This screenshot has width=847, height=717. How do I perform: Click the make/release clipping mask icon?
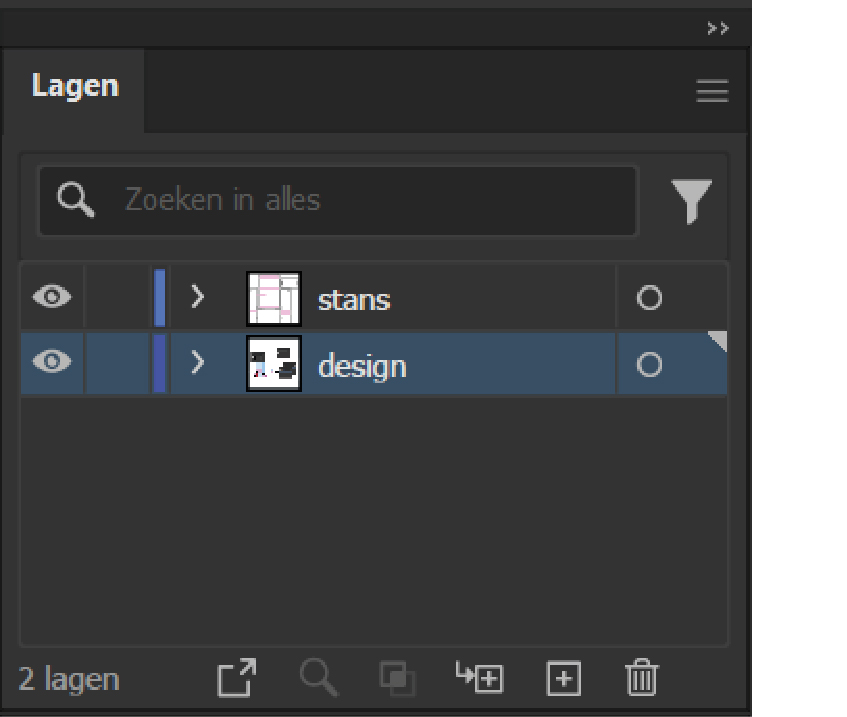pos(397,678)
